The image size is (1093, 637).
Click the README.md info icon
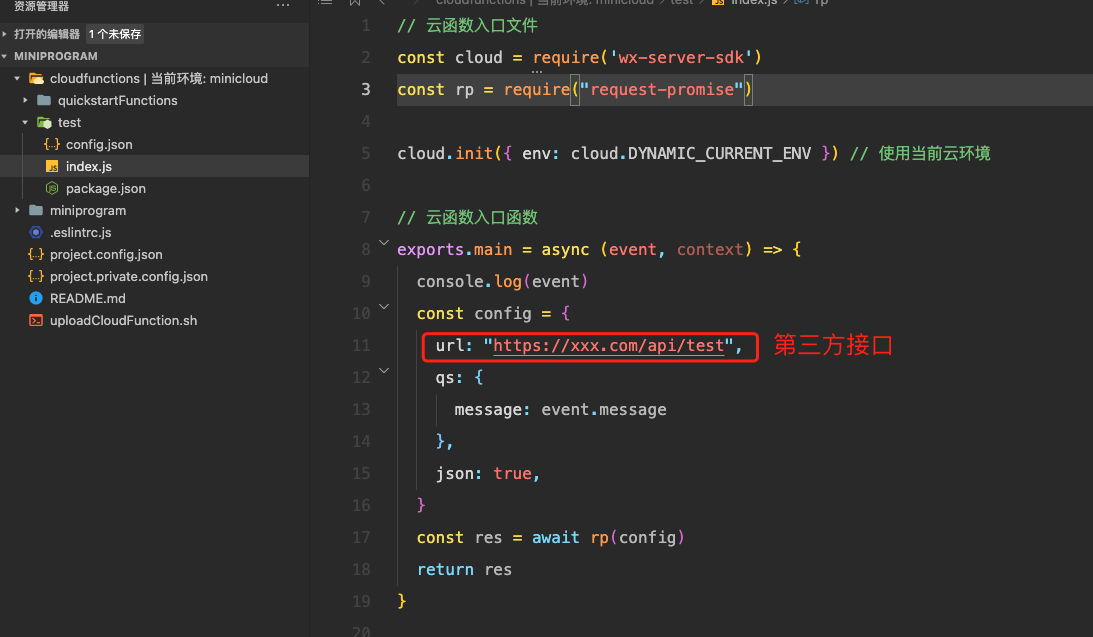click(x=36, y=298)
